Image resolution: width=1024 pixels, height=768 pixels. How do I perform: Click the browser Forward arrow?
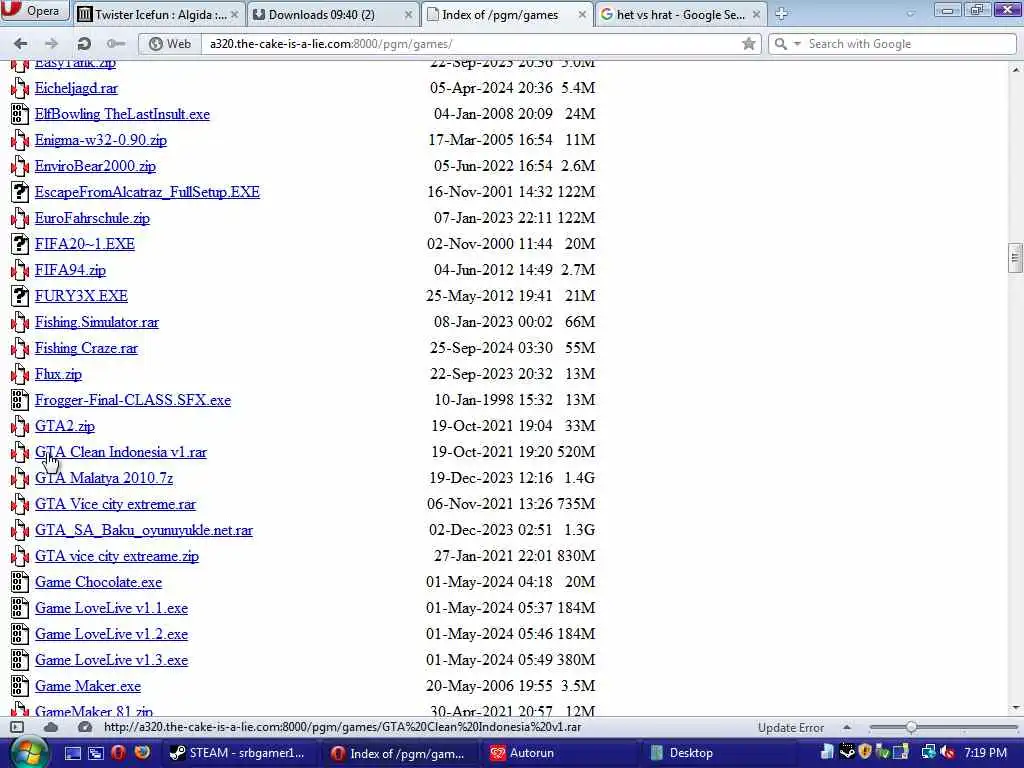pyautogui.click(x=51, y=44)
